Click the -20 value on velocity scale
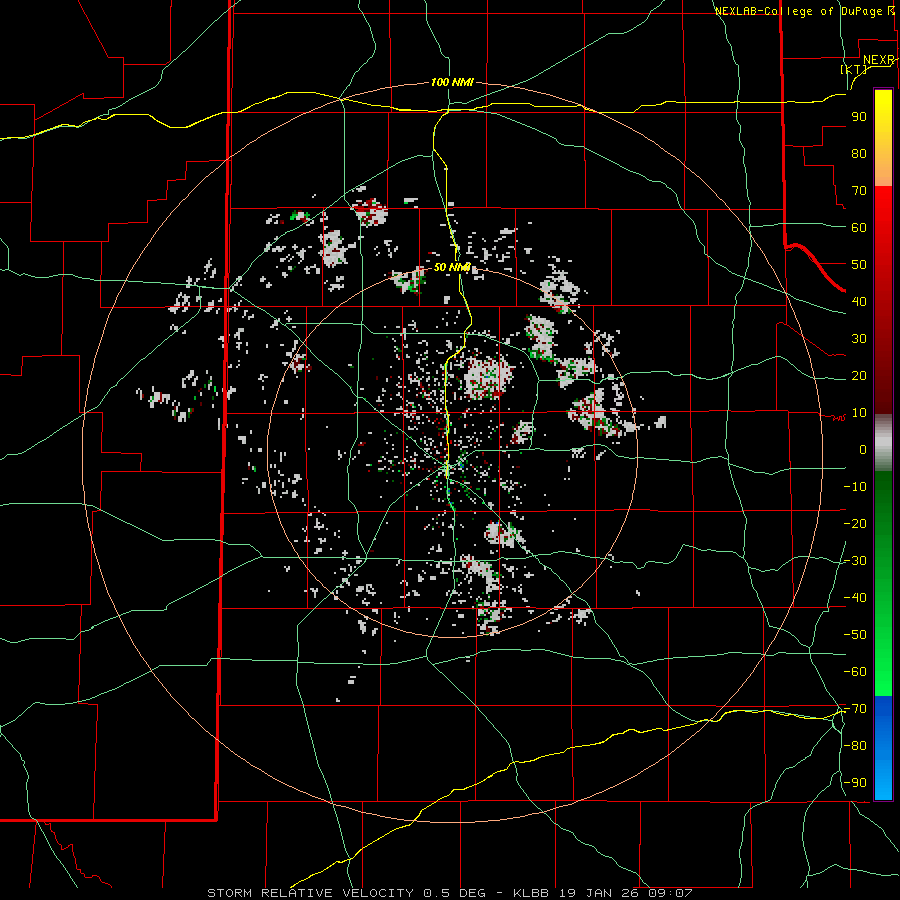The height and width of the screenshot is (900, 900). pos(855,523)
